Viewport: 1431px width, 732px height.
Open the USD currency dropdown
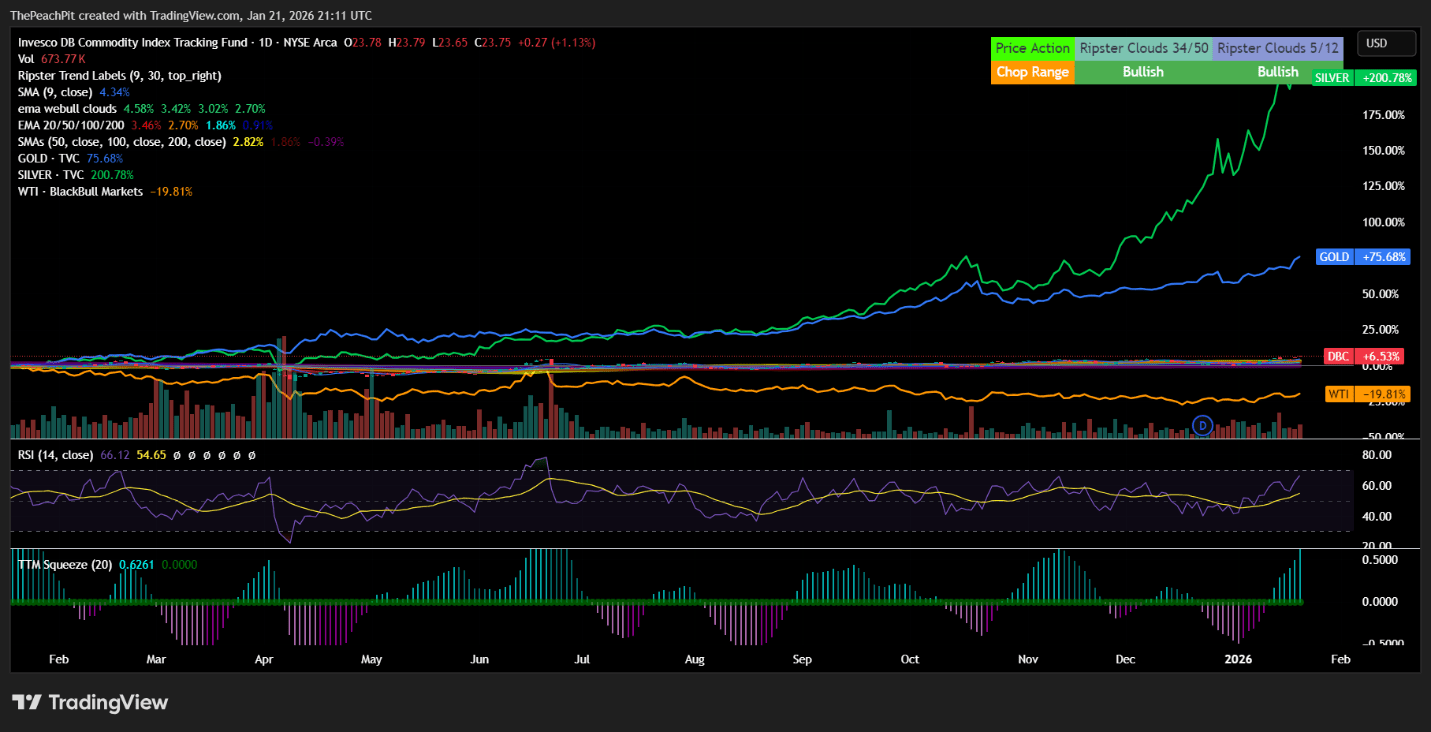1386,43
